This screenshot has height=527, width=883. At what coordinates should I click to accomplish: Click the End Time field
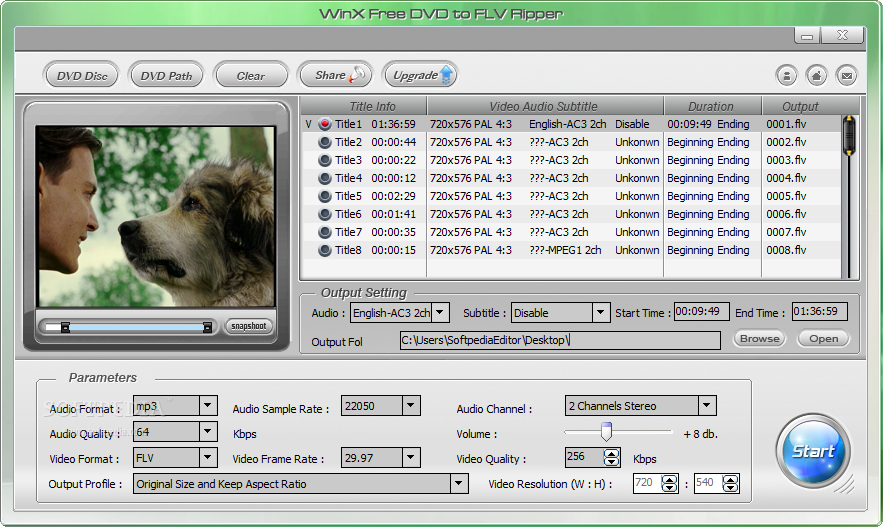pos(819,311)
